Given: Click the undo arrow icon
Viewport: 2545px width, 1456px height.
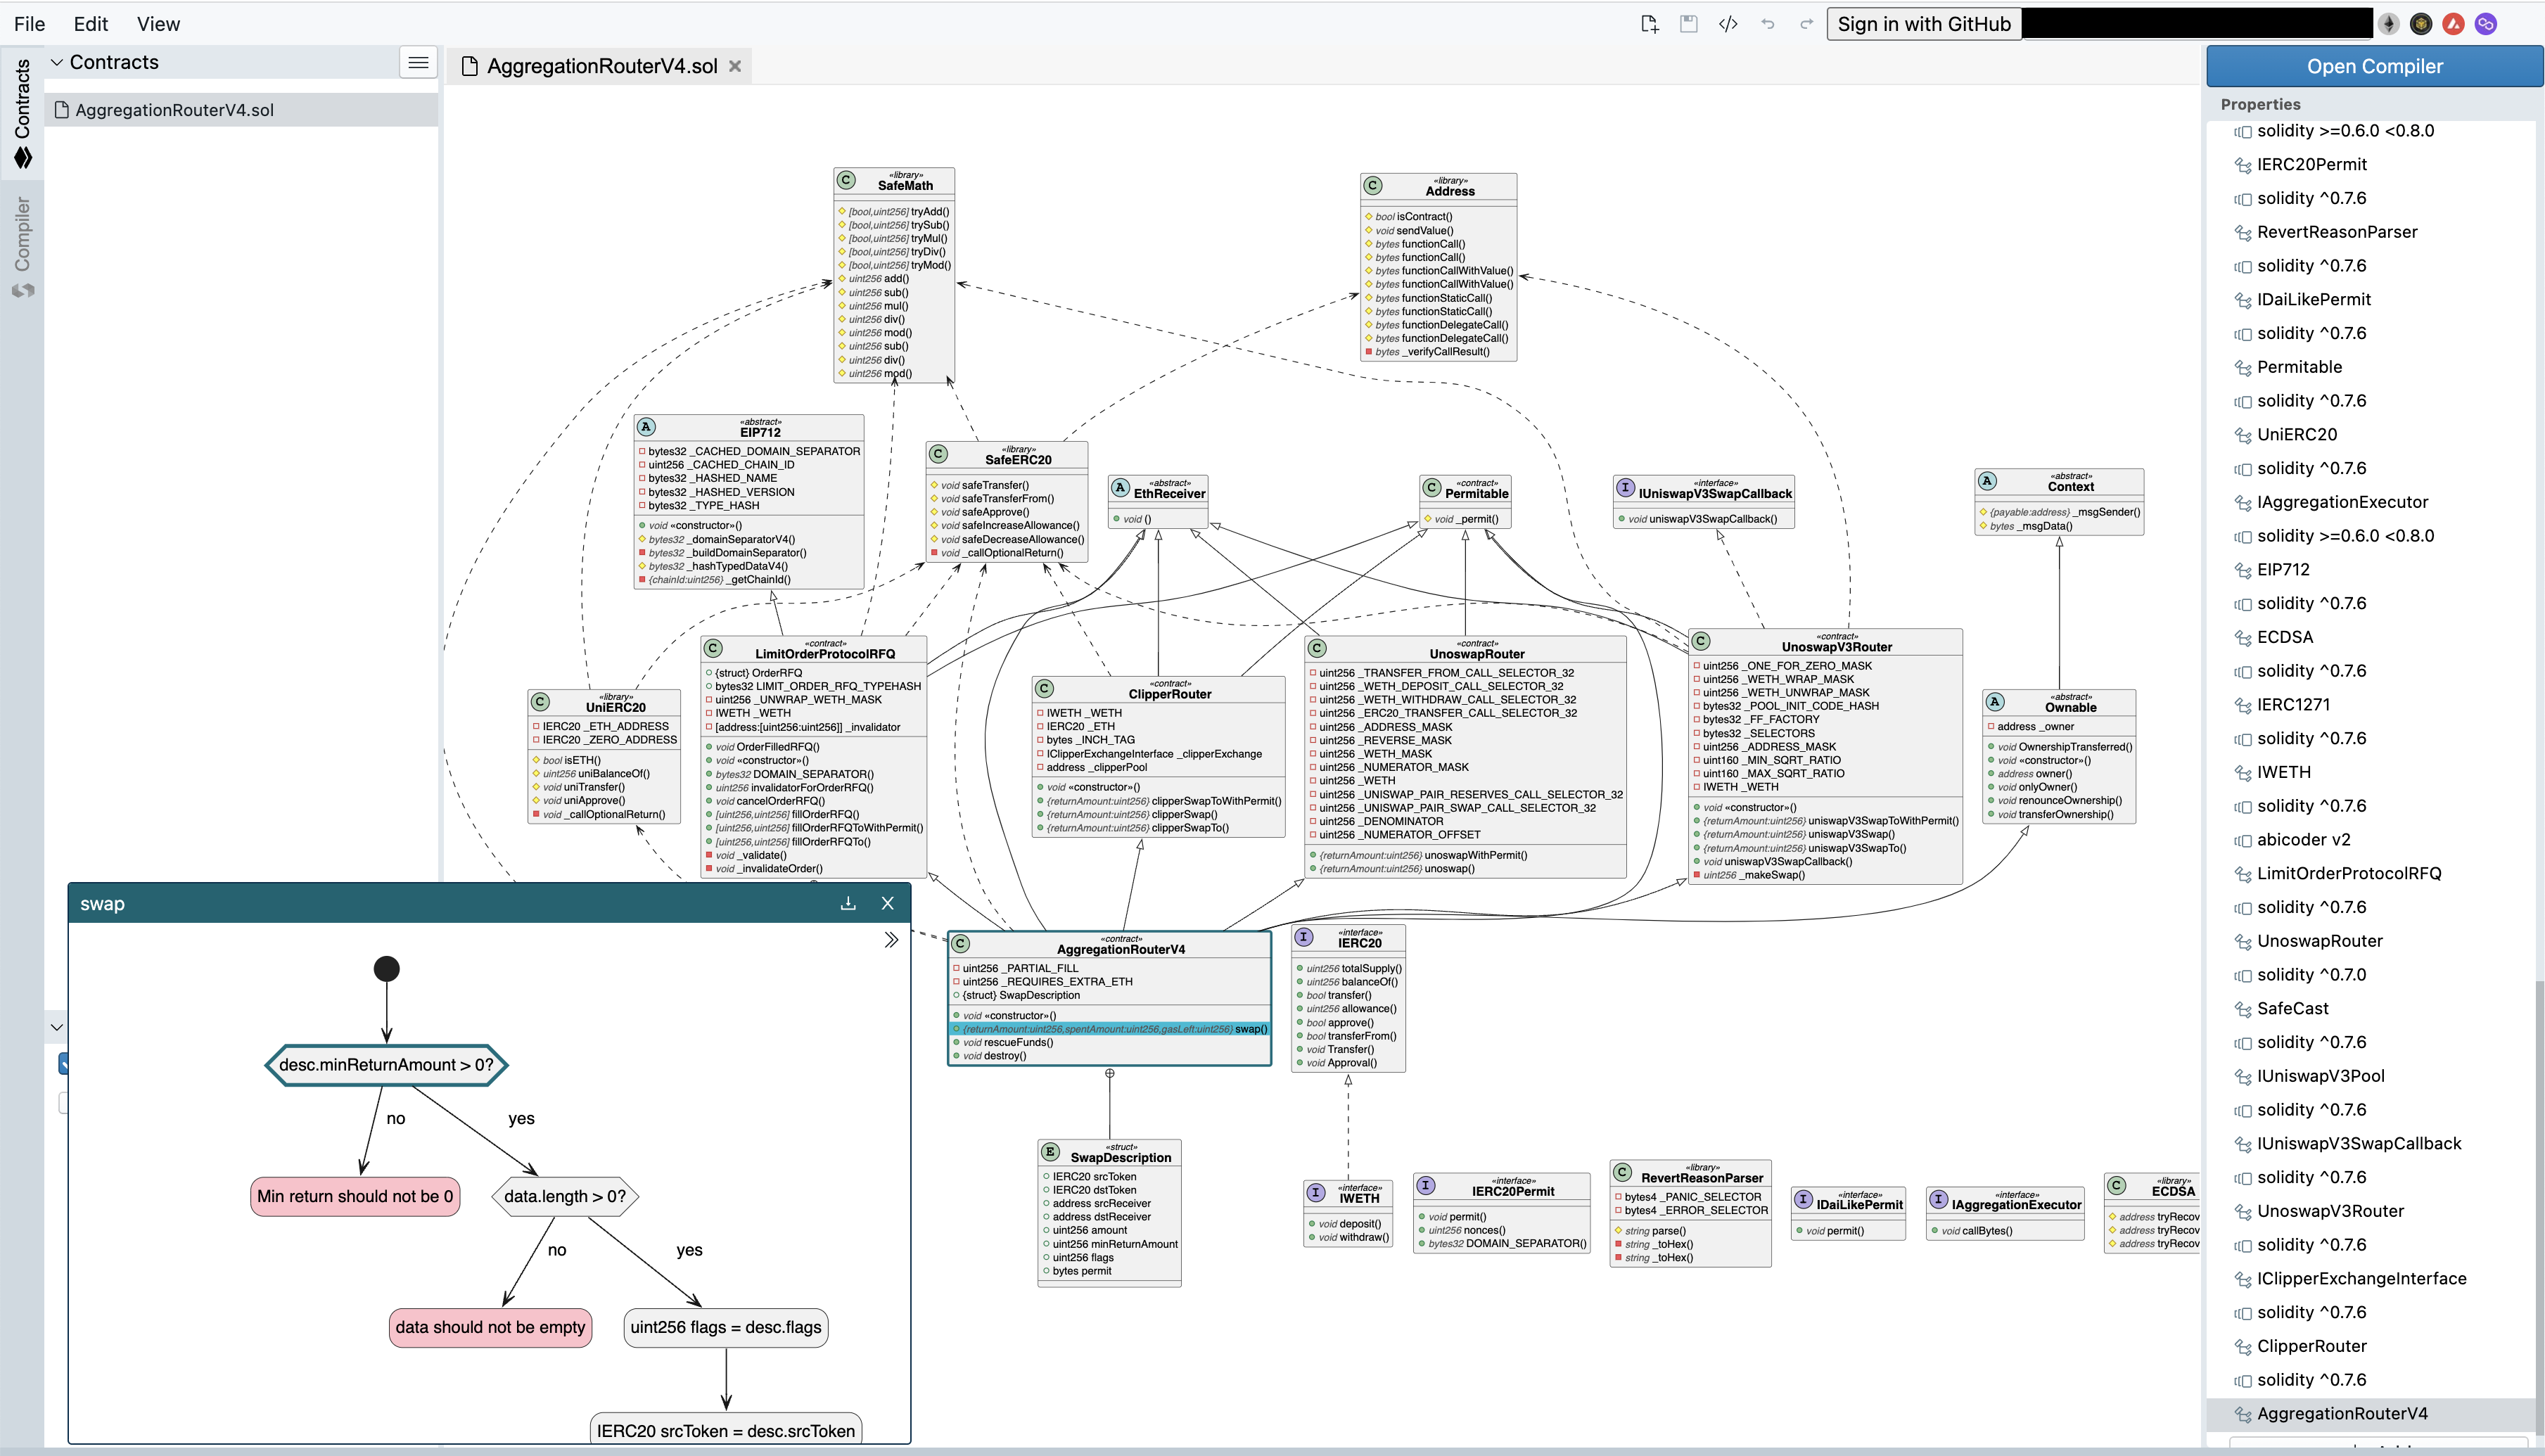Looking at the screenshot, I should click(x=1768, y=24).
